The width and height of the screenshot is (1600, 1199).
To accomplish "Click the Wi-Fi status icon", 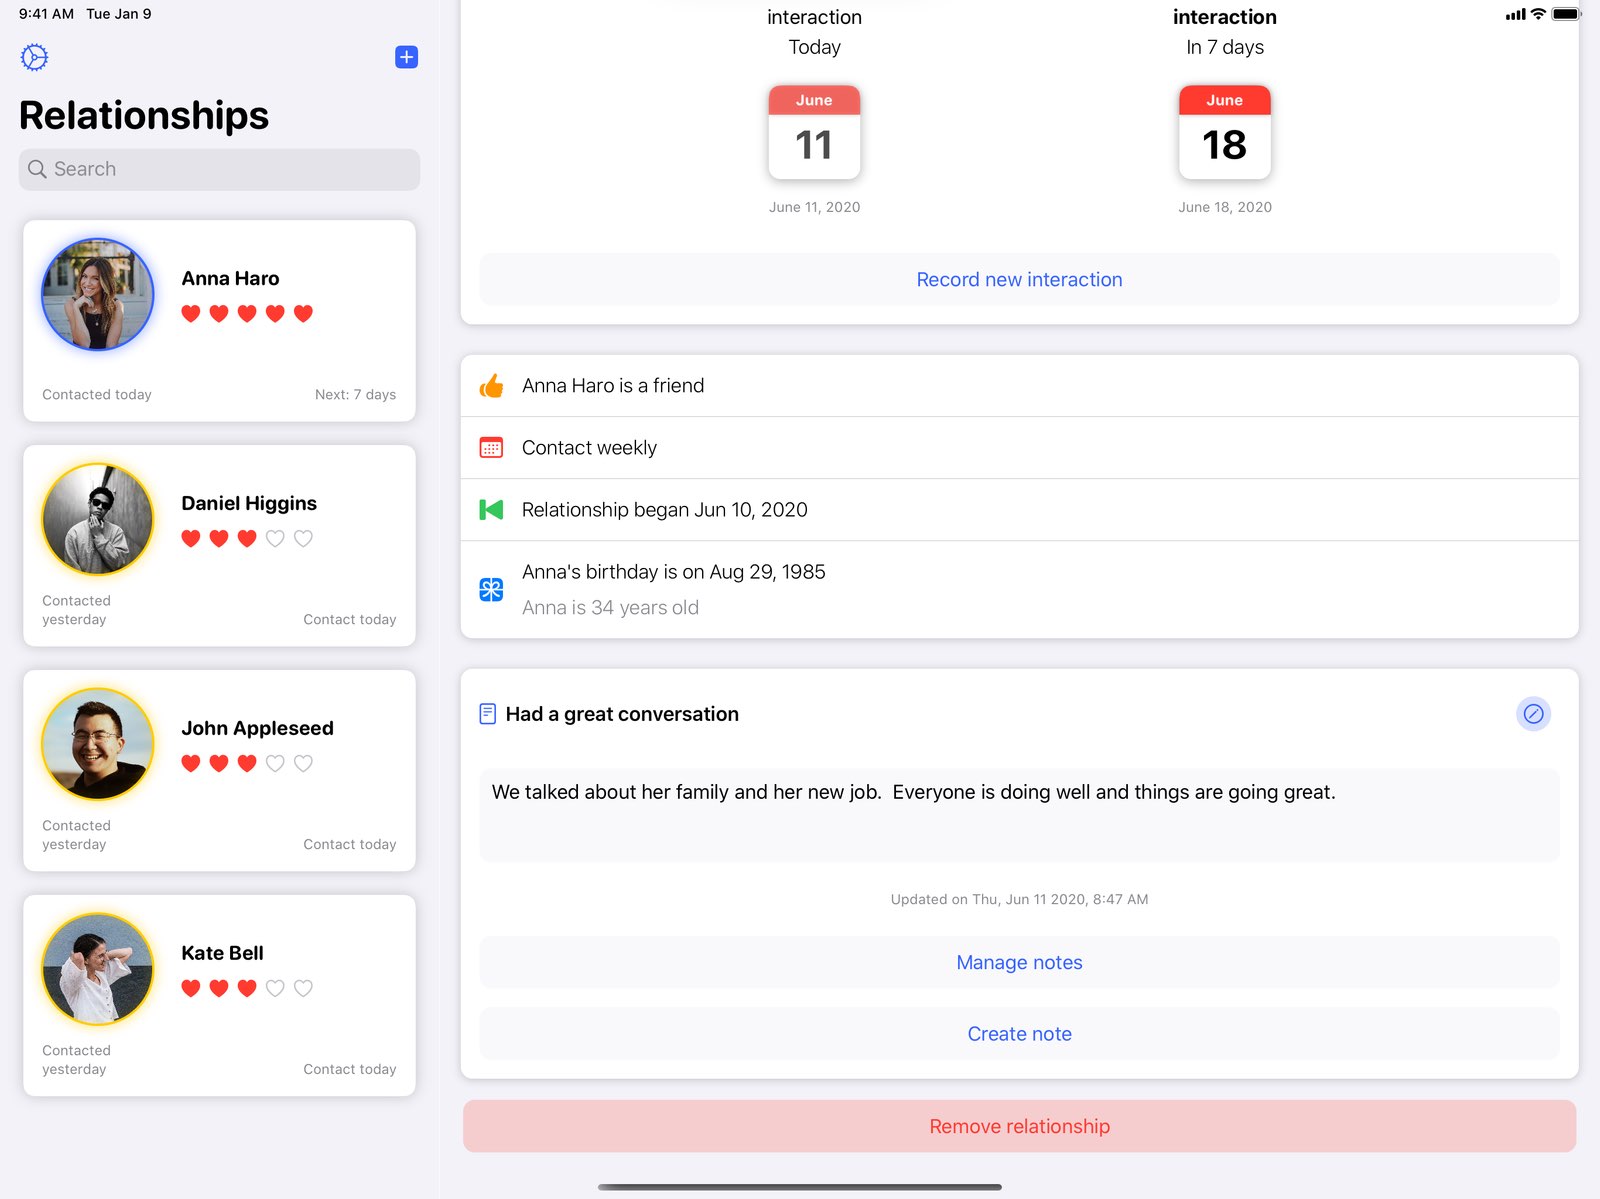I will 1538,14.
